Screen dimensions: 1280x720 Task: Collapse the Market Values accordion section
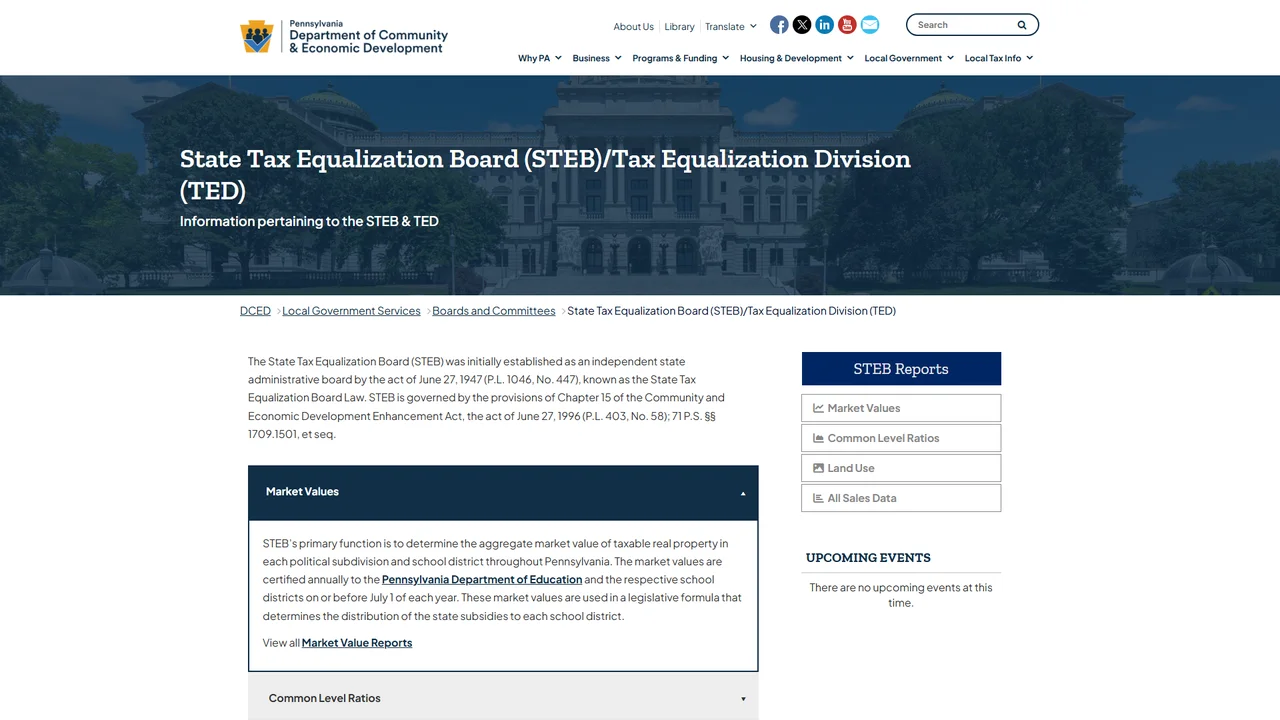click(503, 492)
